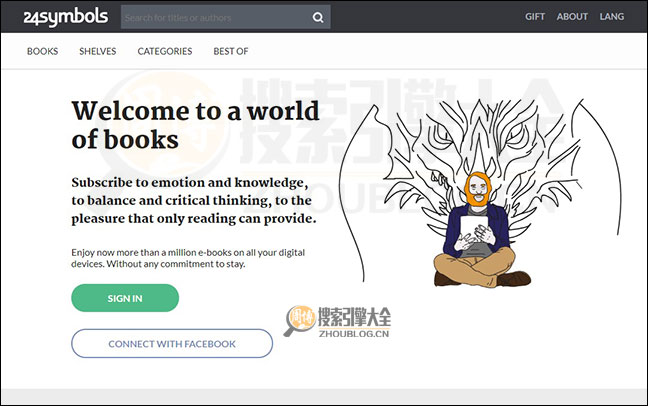Go to the BOOKS tab

42,51
